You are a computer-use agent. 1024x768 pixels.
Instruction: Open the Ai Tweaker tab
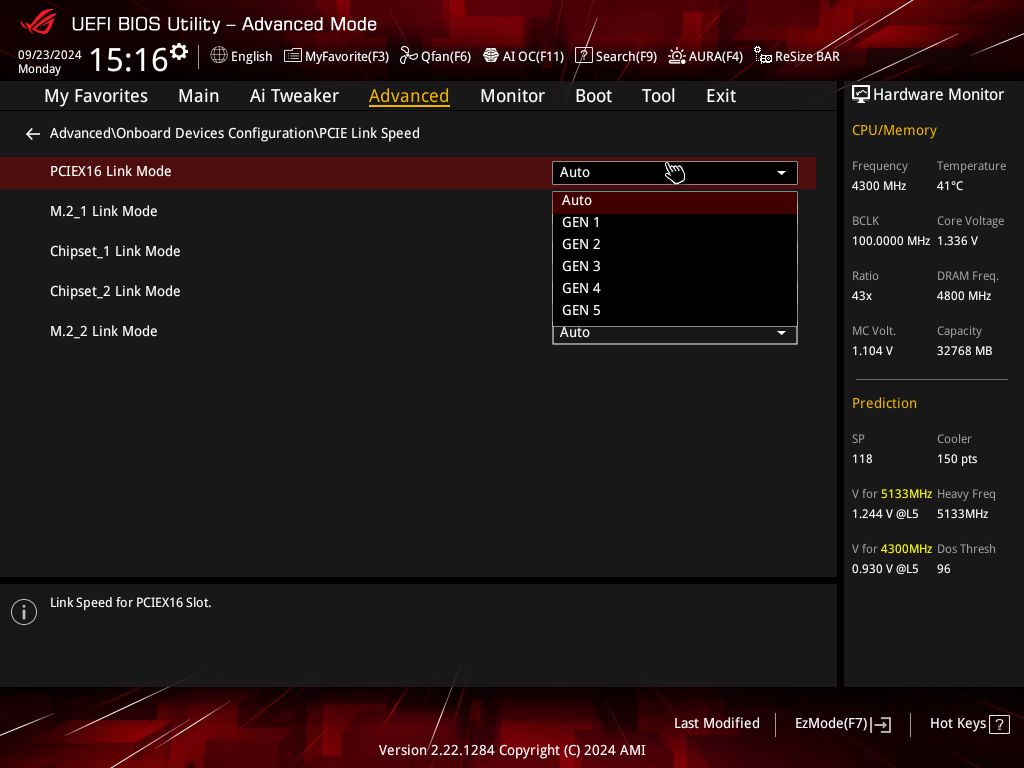(294, 96)
